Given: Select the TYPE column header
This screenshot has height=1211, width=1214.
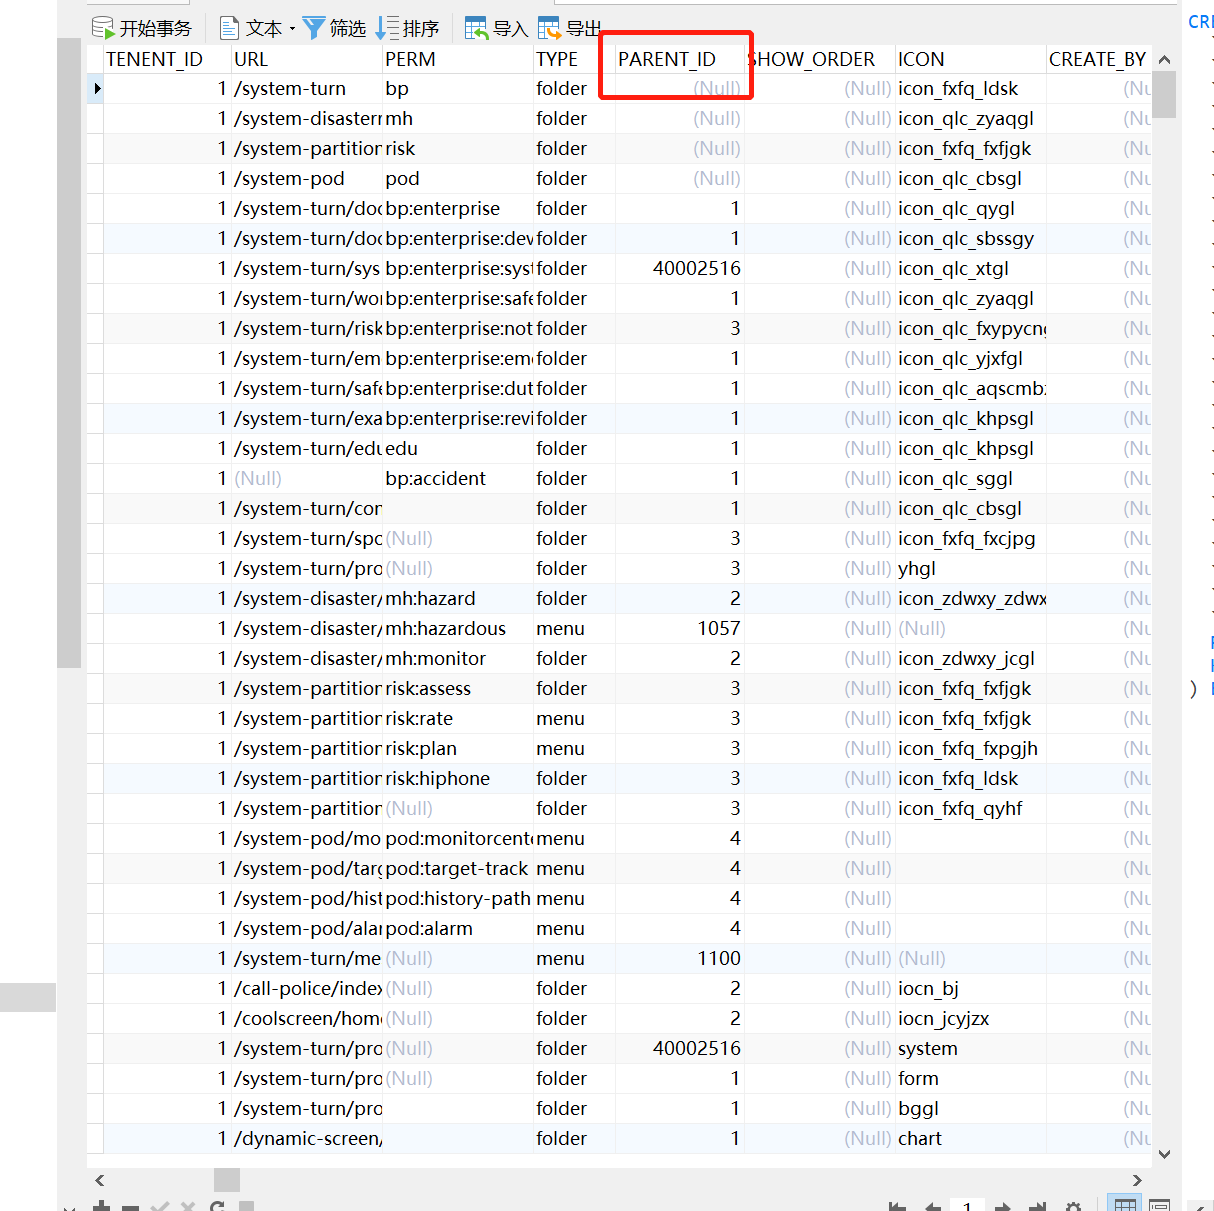Looking at the screenshot, I should 574,59.
